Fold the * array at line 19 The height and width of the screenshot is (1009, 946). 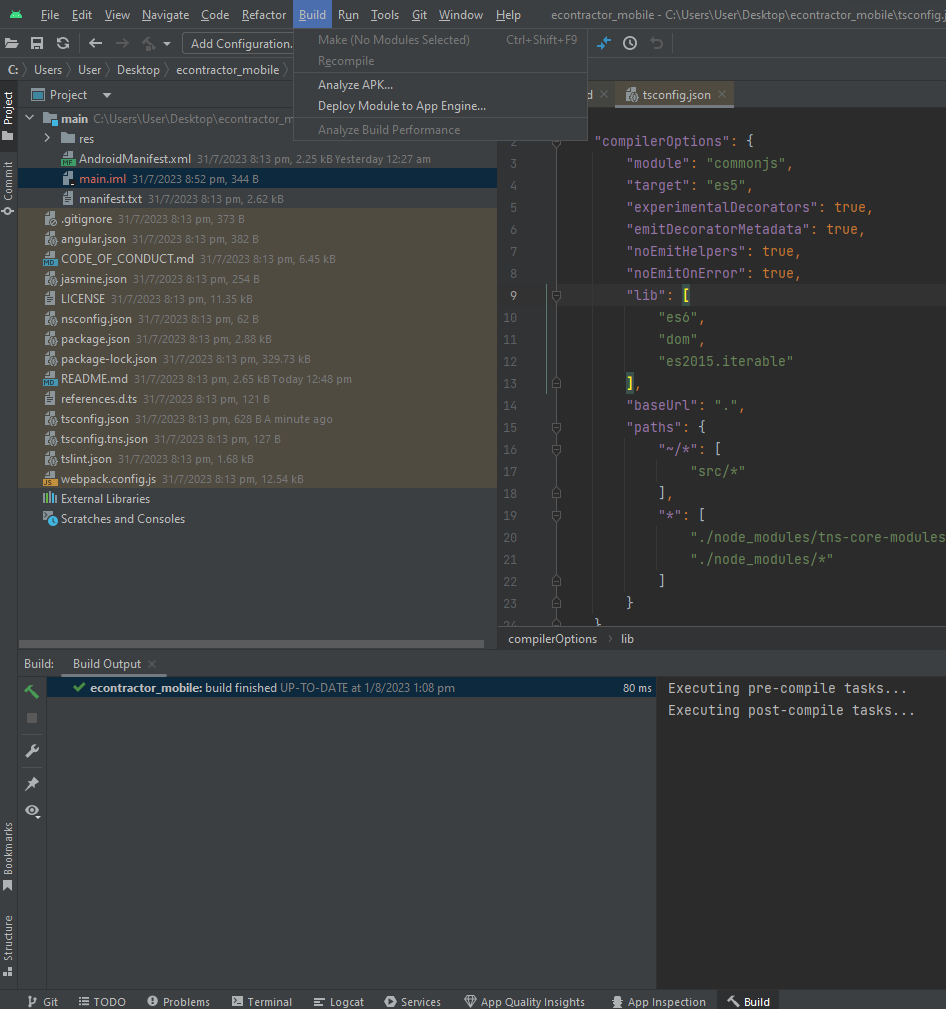[x=557, y=515]
